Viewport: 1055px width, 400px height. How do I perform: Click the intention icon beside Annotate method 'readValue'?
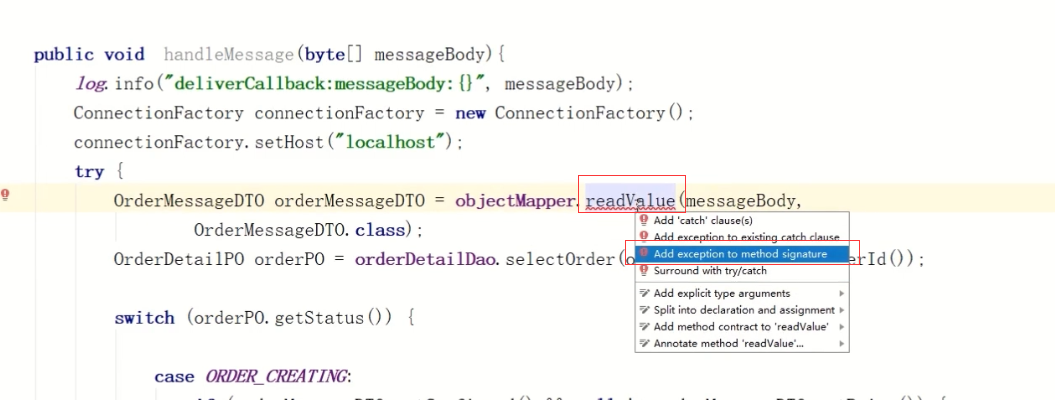click(x=644, y=344)
